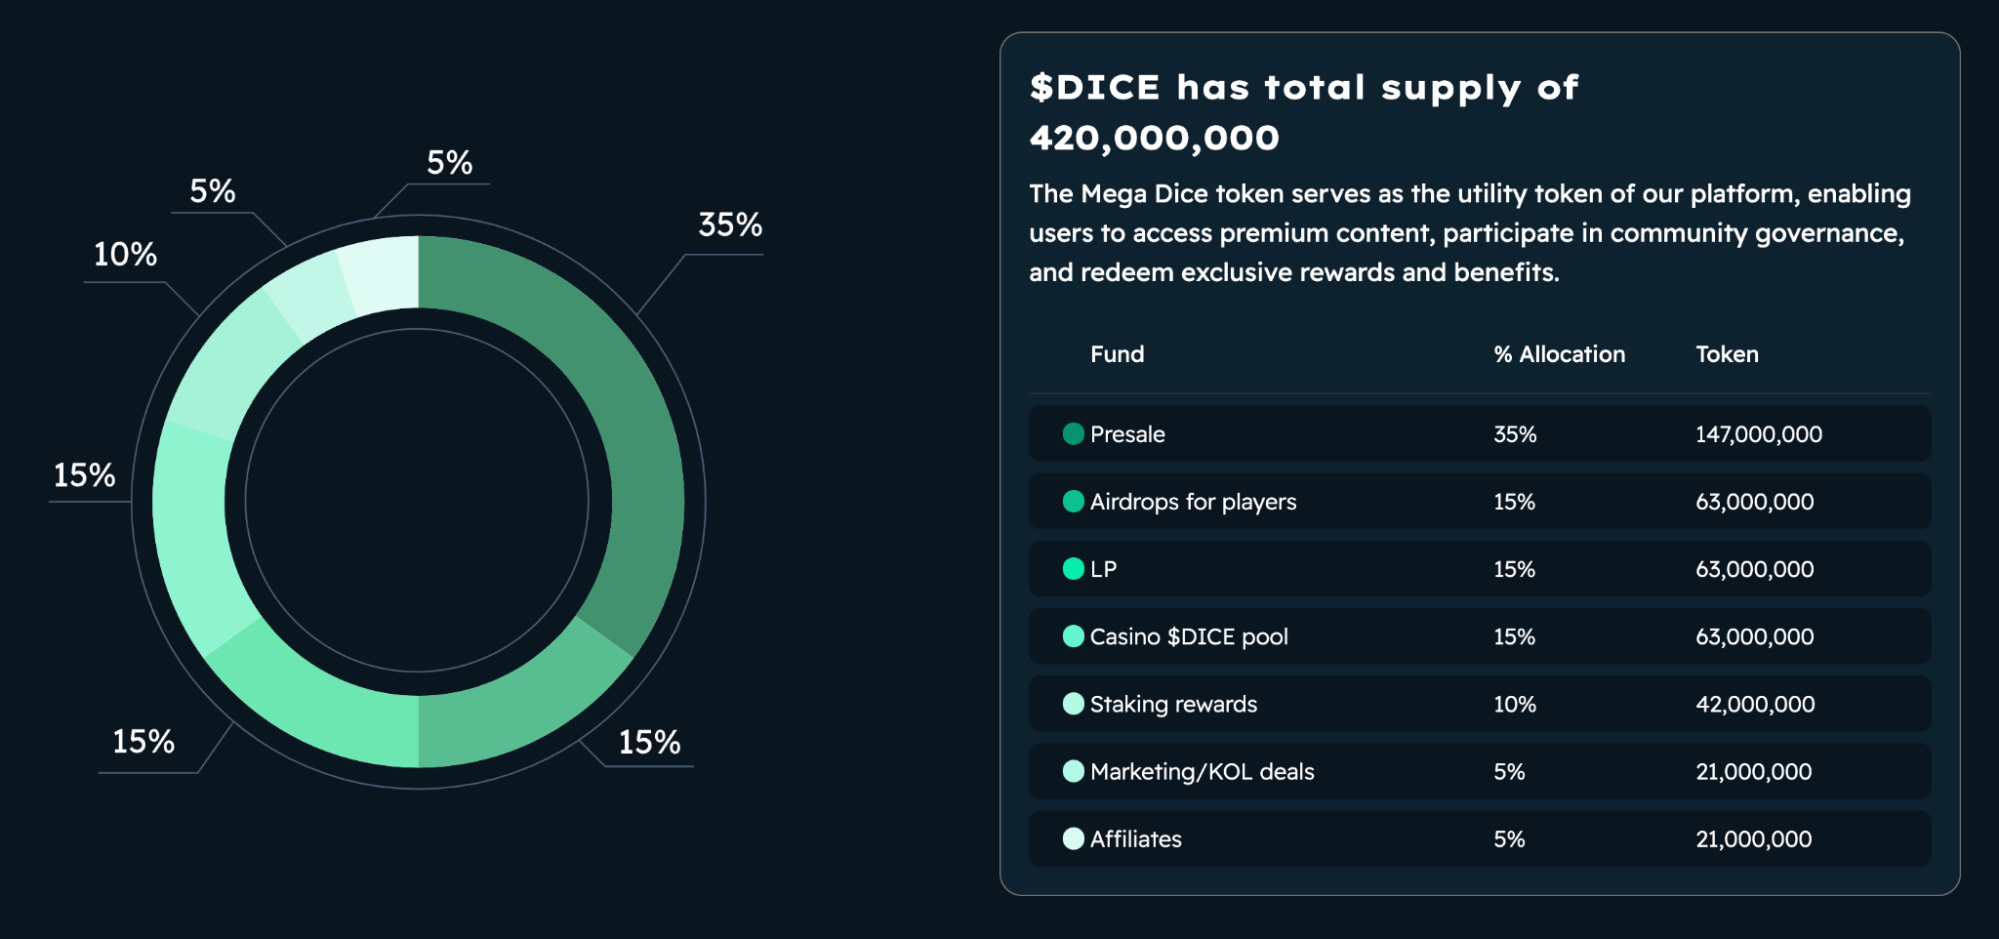
Task: Click the pale dot beside Affiliates
Action: [x=1073, y=839]
